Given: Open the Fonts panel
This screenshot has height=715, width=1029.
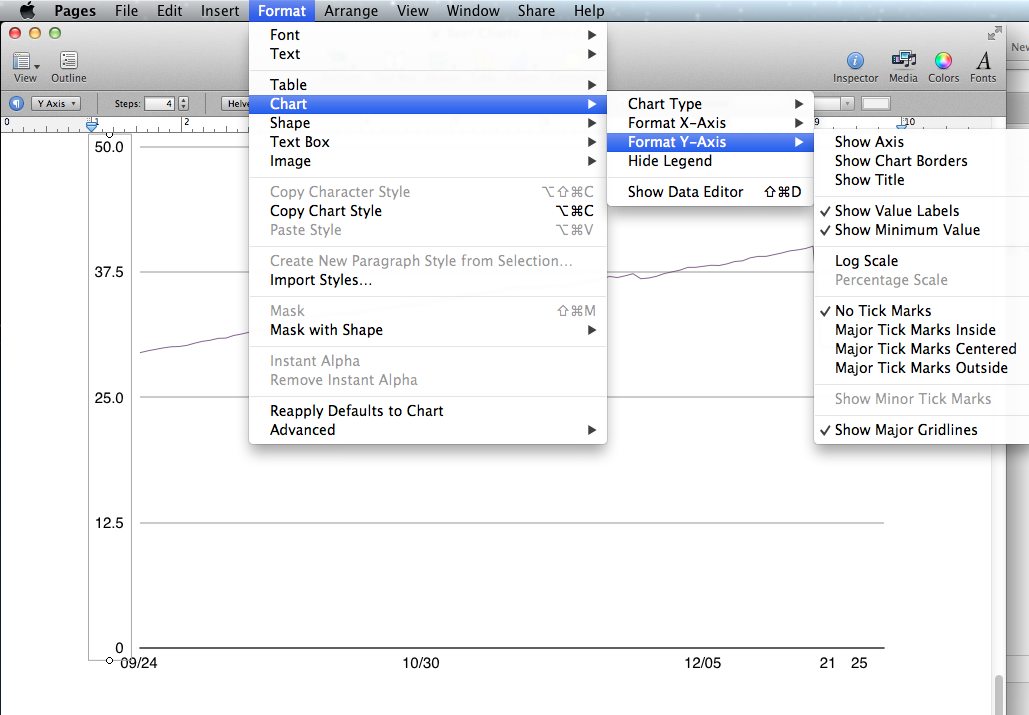Looking at the screenshot, I should (982, 67).
